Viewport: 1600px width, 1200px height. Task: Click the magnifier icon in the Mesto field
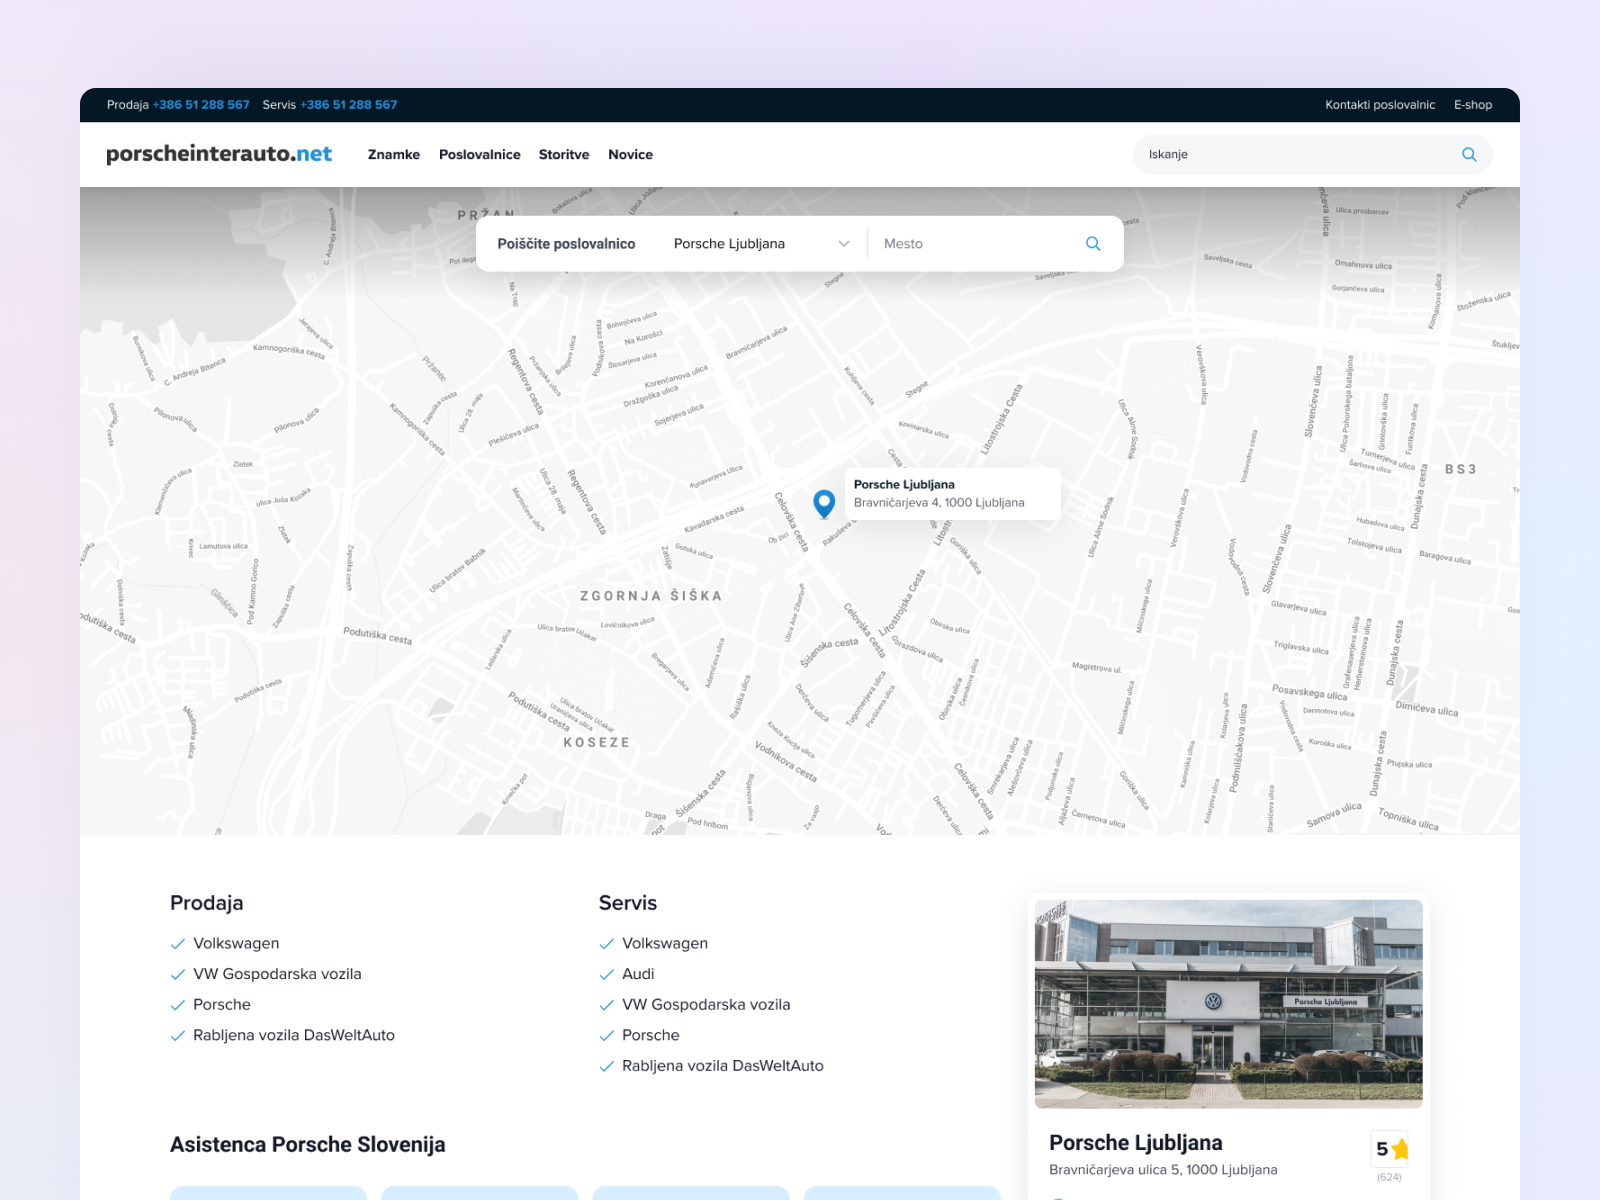click(1093, 243)
